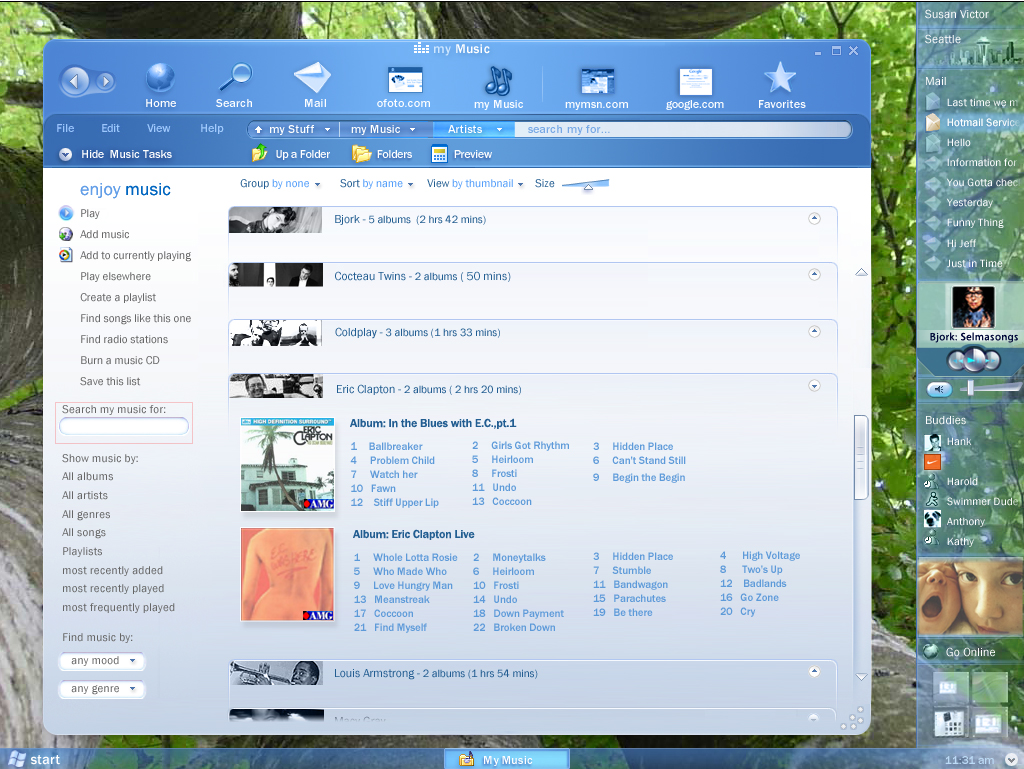Expand the Louis Armstrong artist section
Screen dimensions: 1024x769
pos(814,671)
